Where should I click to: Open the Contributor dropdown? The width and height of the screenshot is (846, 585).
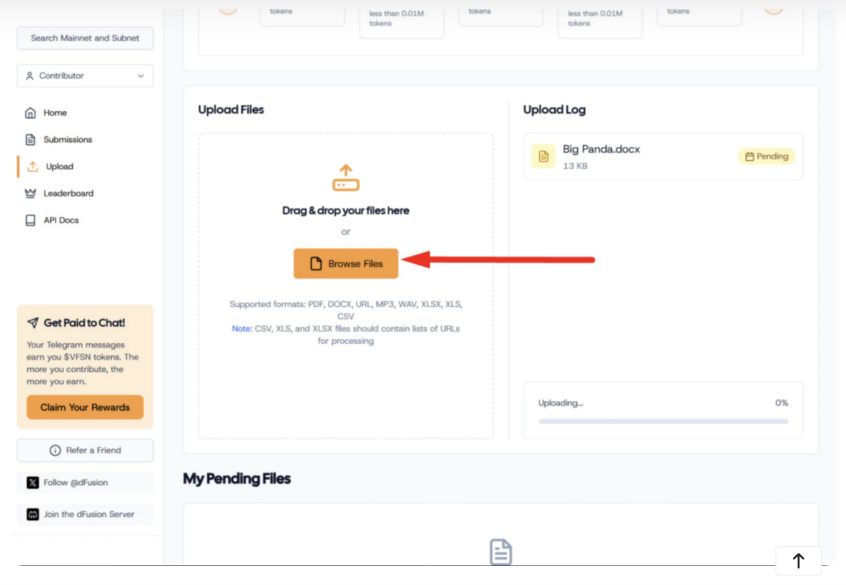85,75
